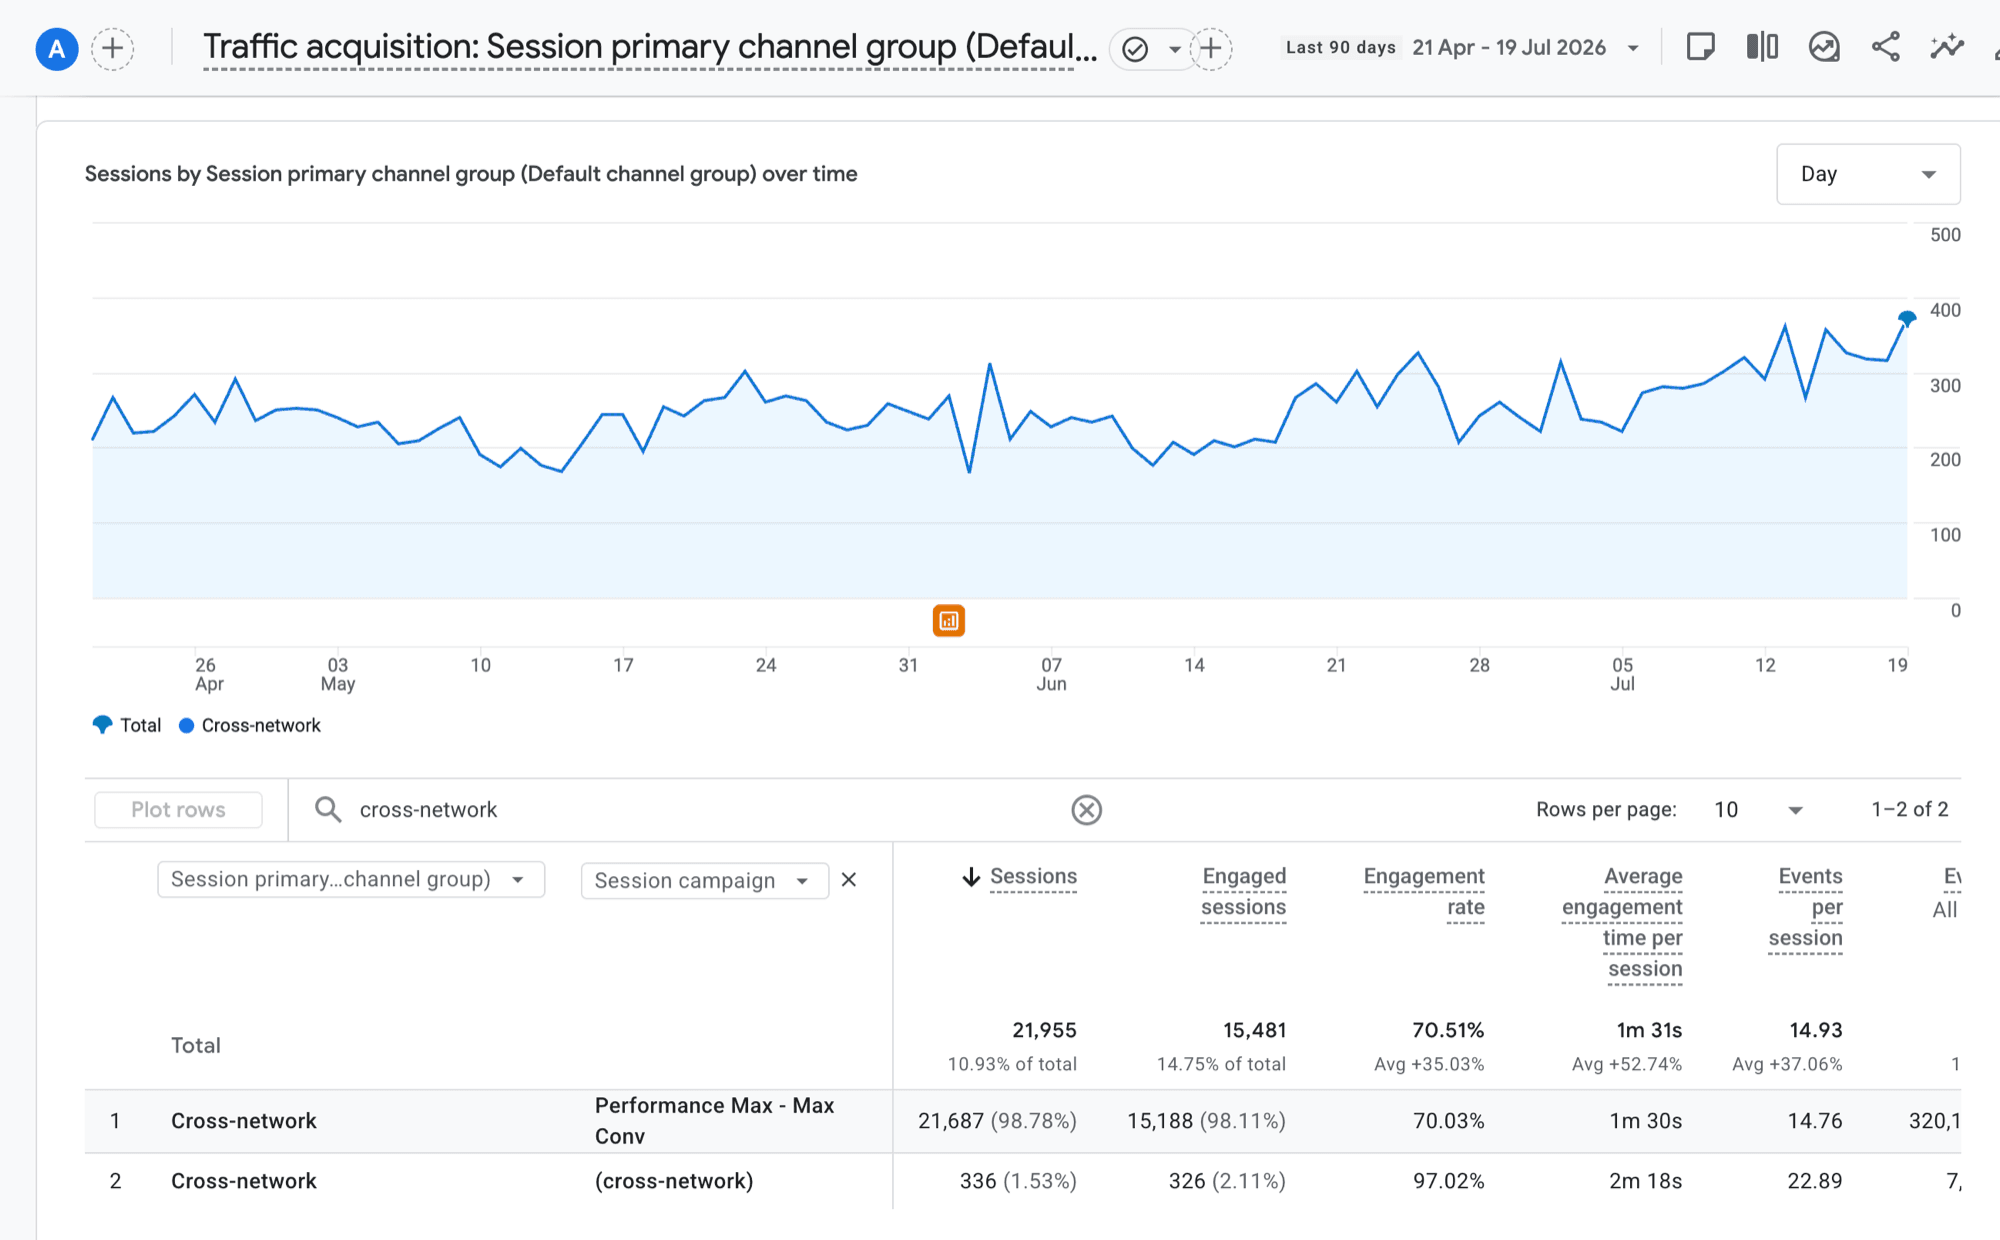Click the 15,188 (98.11%) engaged sessions cell

click(1206, 1121)
